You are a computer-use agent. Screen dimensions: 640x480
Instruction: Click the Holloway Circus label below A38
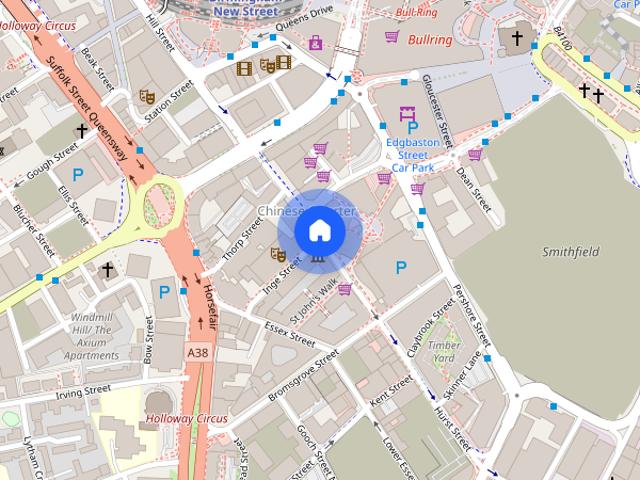pos(187,419)
